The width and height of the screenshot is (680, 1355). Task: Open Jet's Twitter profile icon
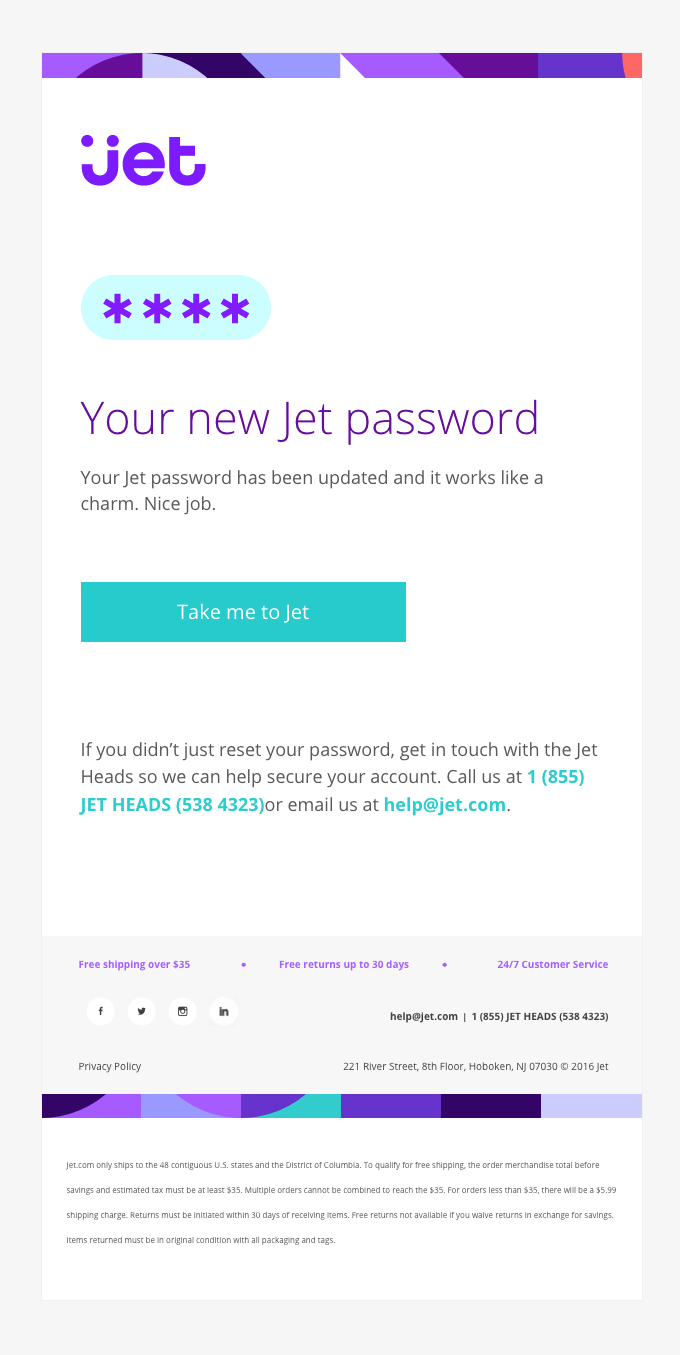click(x=142, y=1011)
